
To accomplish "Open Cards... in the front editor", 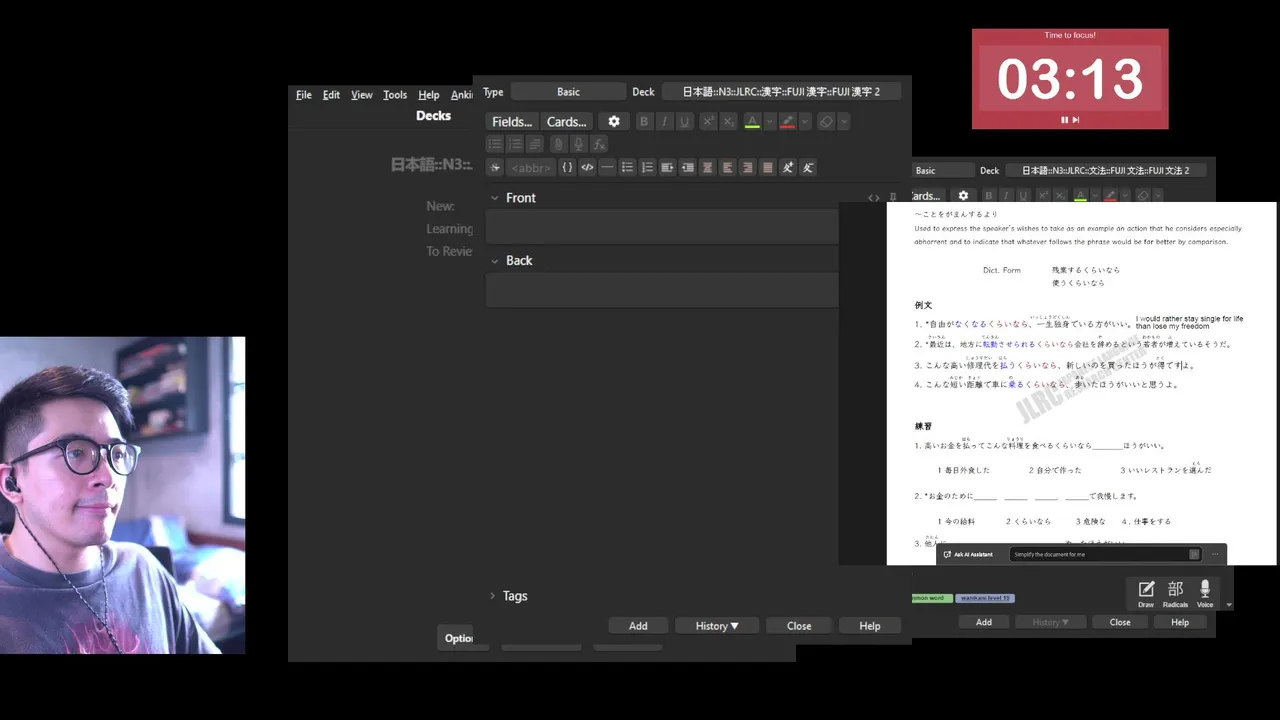I will [x=567, y=121].
